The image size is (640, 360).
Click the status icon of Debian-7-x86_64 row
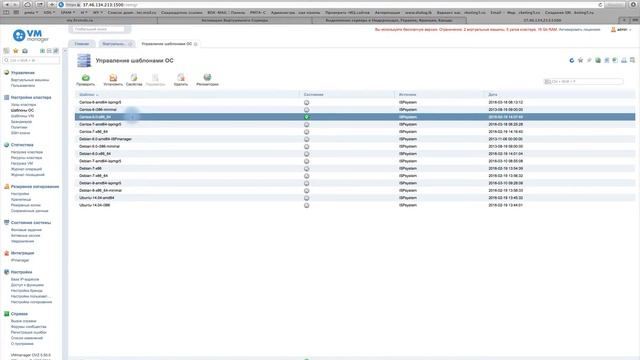[307, 176]
